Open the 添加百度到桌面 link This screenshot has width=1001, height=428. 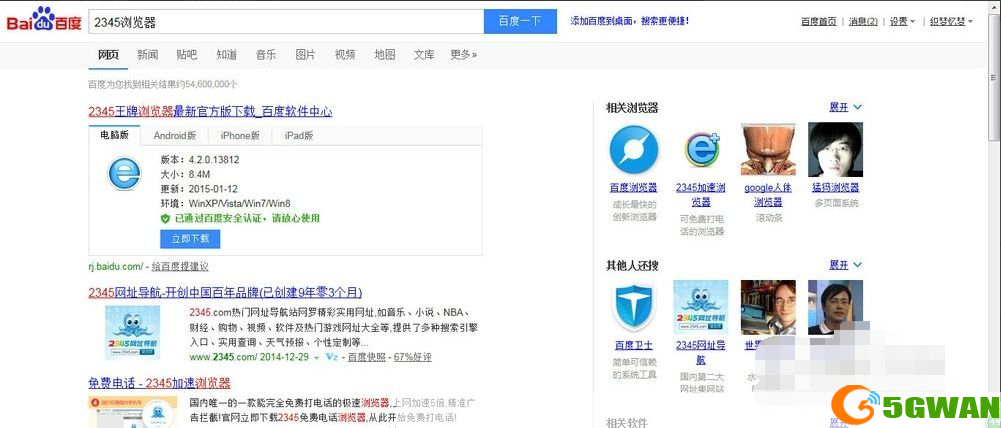point(629,21)
